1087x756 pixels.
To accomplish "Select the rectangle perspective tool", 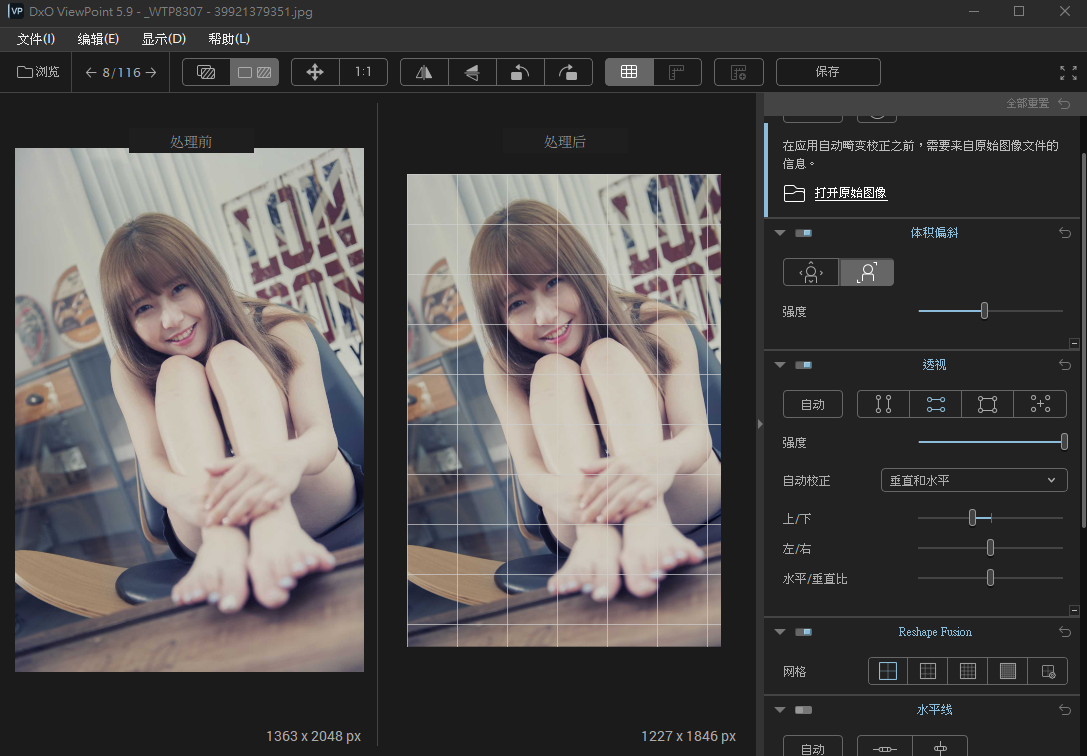I will 987,404.
